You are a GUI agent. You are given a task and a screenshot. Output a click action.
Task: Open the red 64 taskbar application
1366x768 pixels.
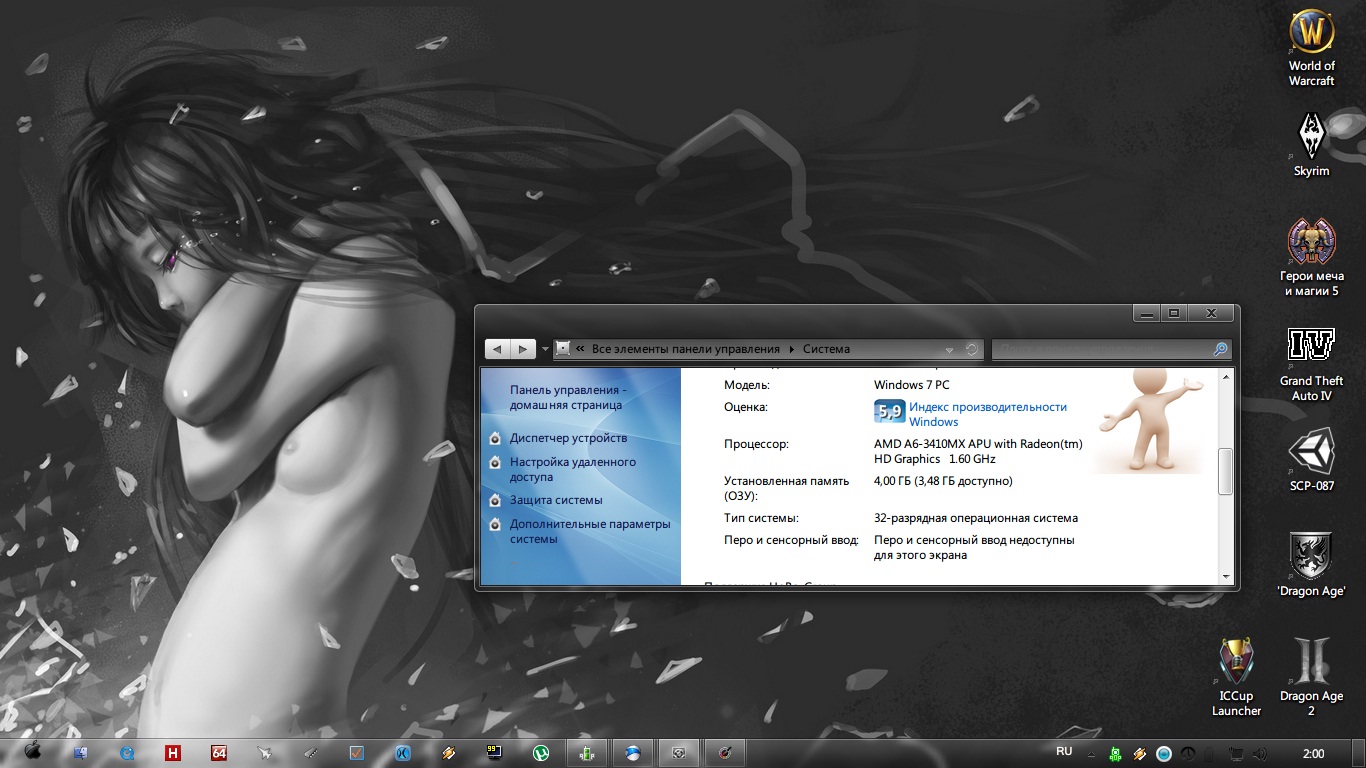click(x=219, y=752)
